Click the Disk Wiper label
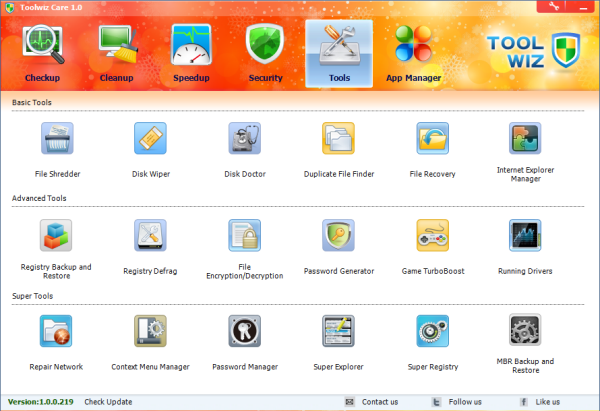The width and height of the screenshot is (600, 411). [151, 174]
